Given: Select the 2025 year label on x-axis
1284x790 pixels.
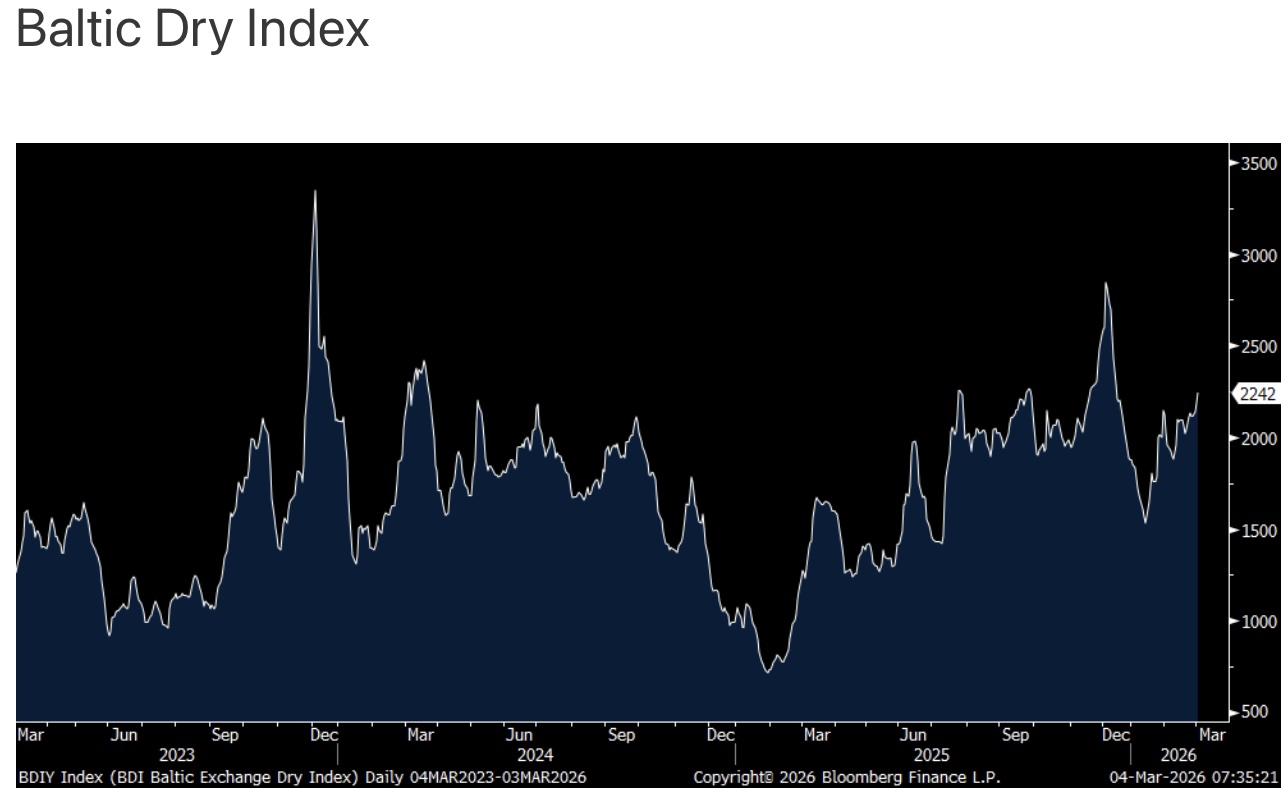Looking at the screenshot, I should [x=931, y=755].
